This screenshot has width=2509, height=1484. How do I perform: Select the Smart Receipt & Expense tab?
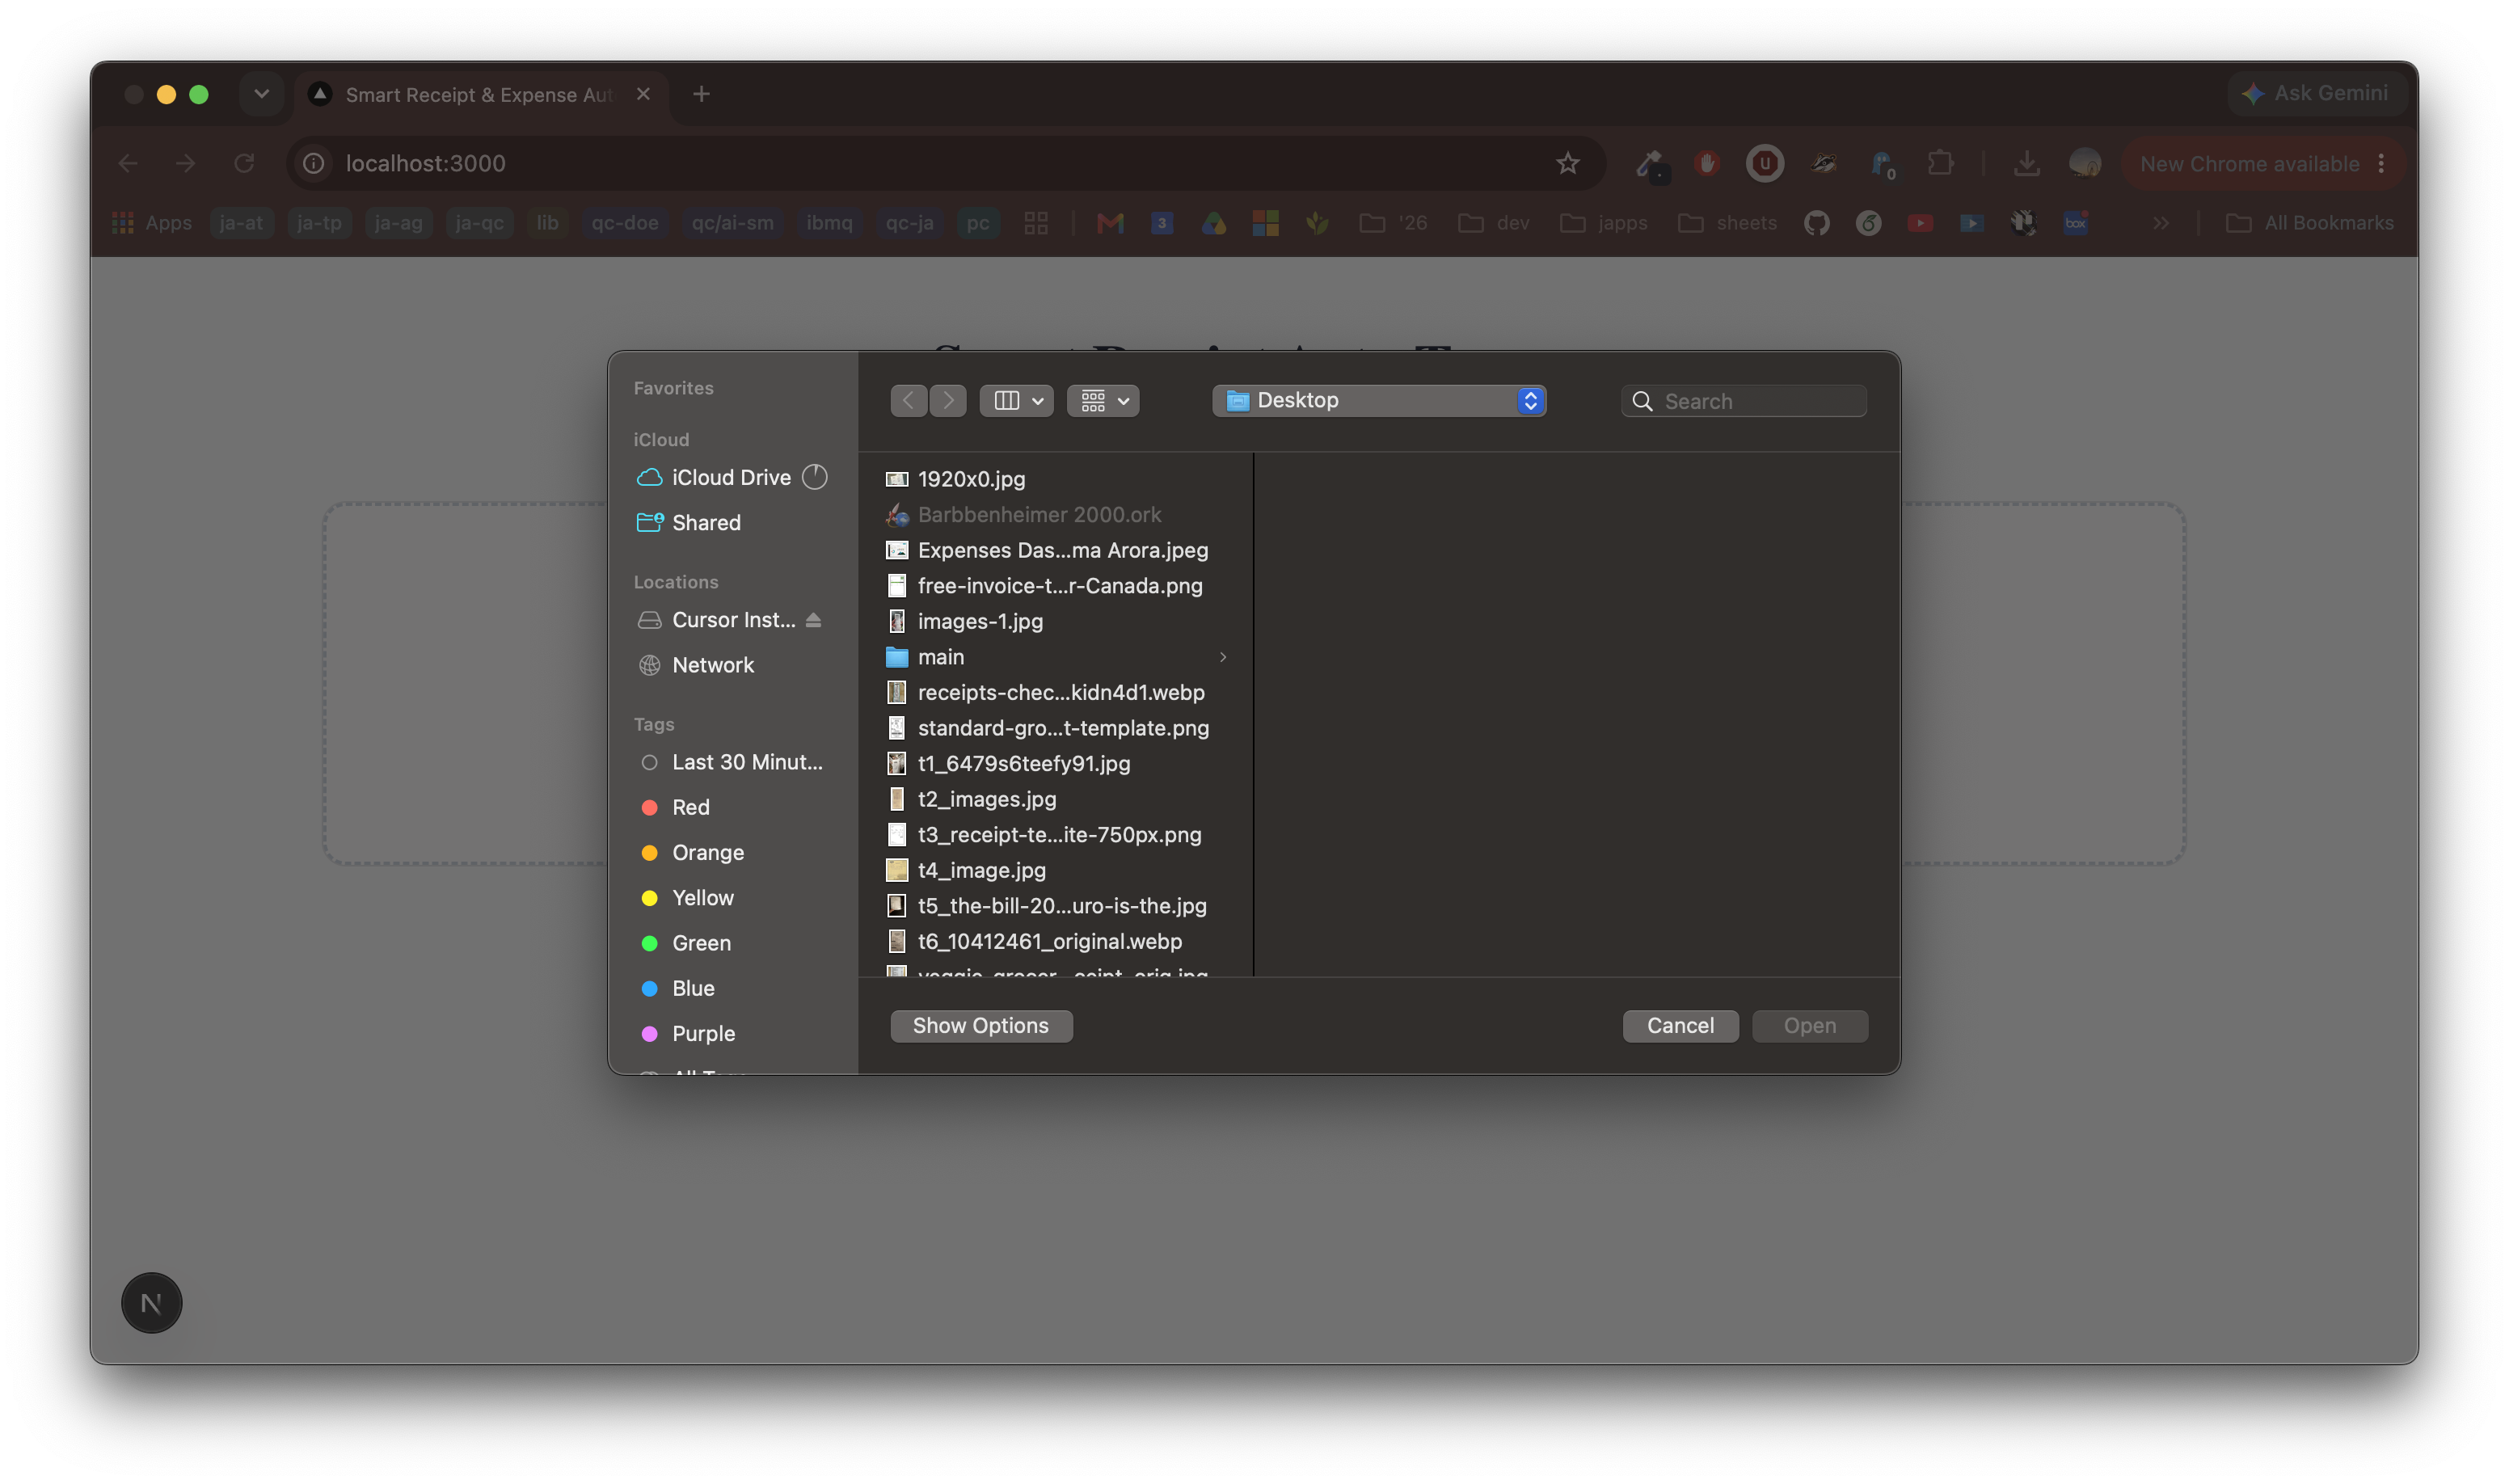click(x=481, y=95)
